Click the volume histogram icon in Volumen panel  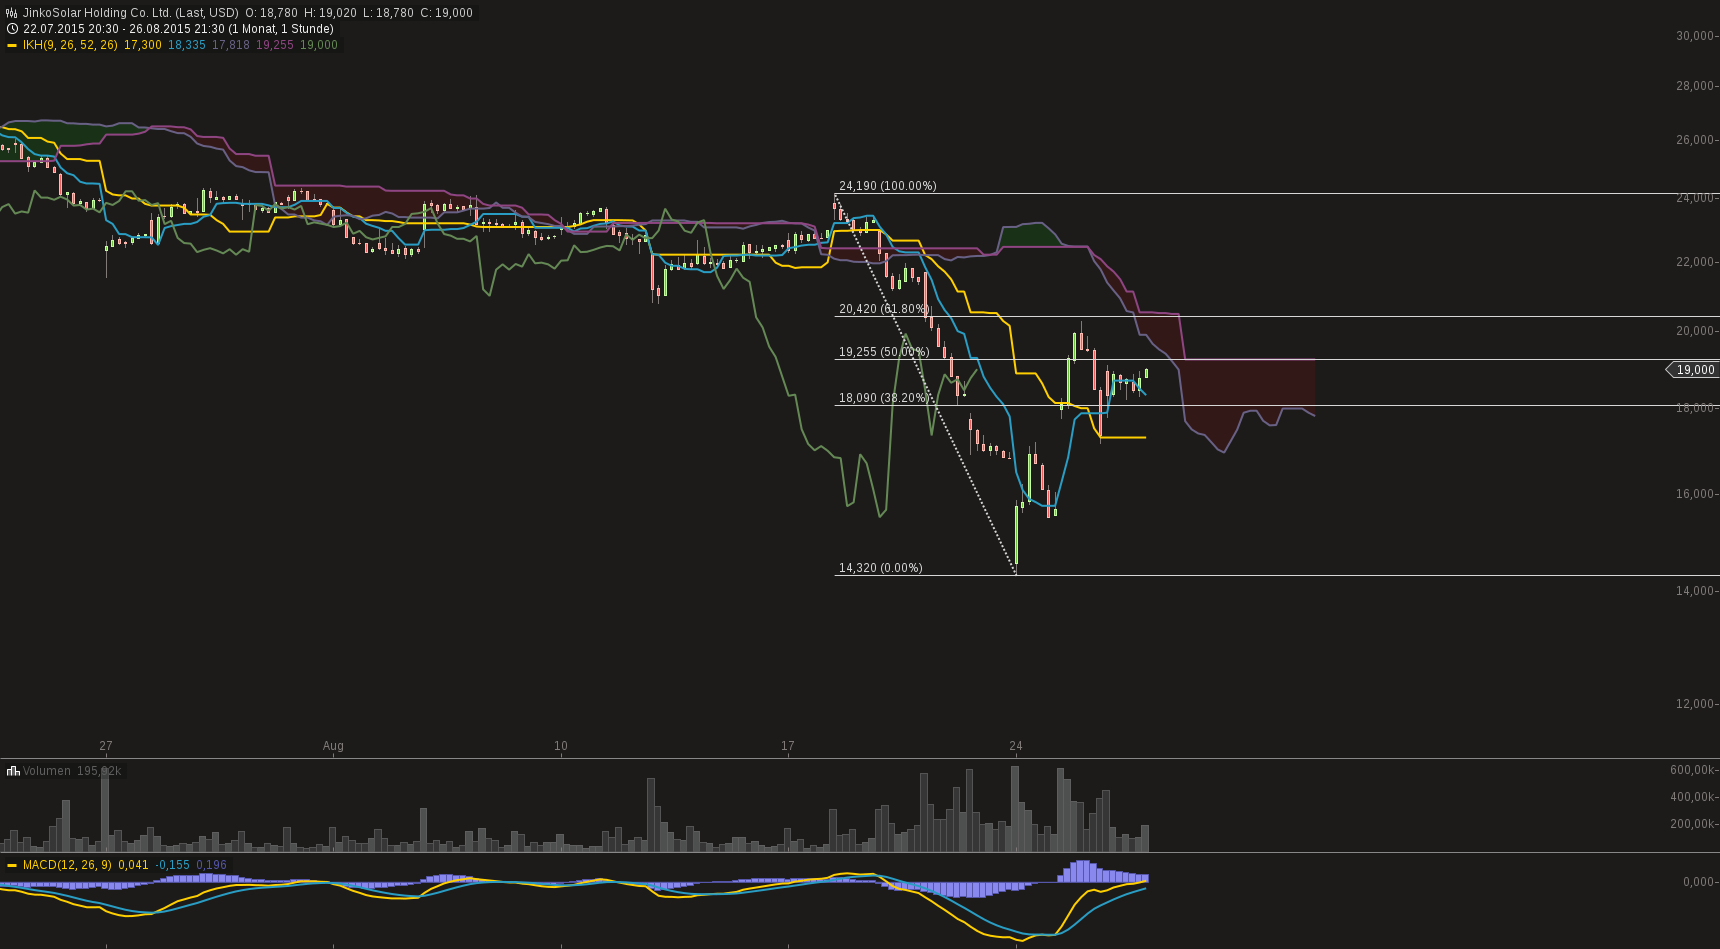[11, 770]
